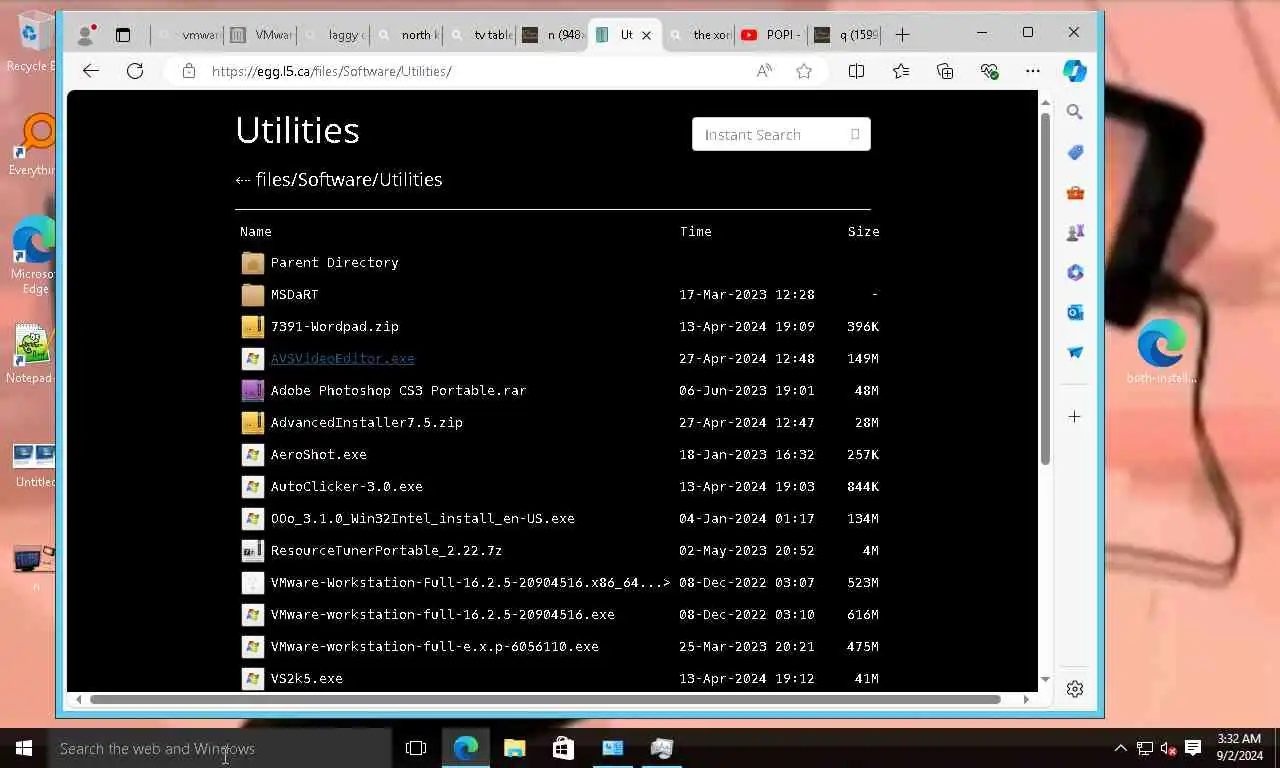This screenshot has height=768, width=1280.
Task: Open Copilot in Edge toolbar
Action: click(x=1075, y=71)
